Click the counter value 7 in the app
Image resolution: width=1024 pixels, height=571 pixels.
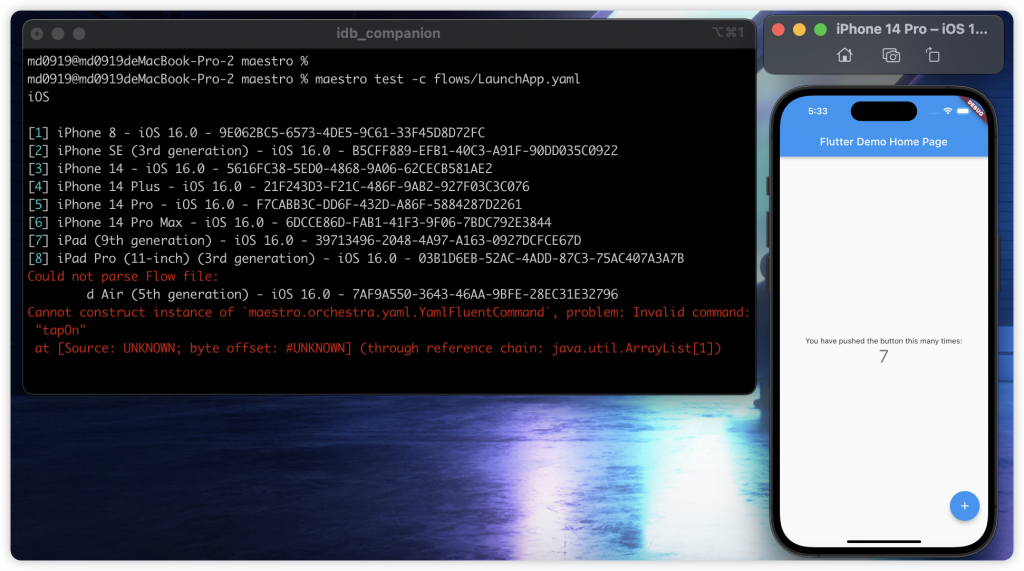884,357
